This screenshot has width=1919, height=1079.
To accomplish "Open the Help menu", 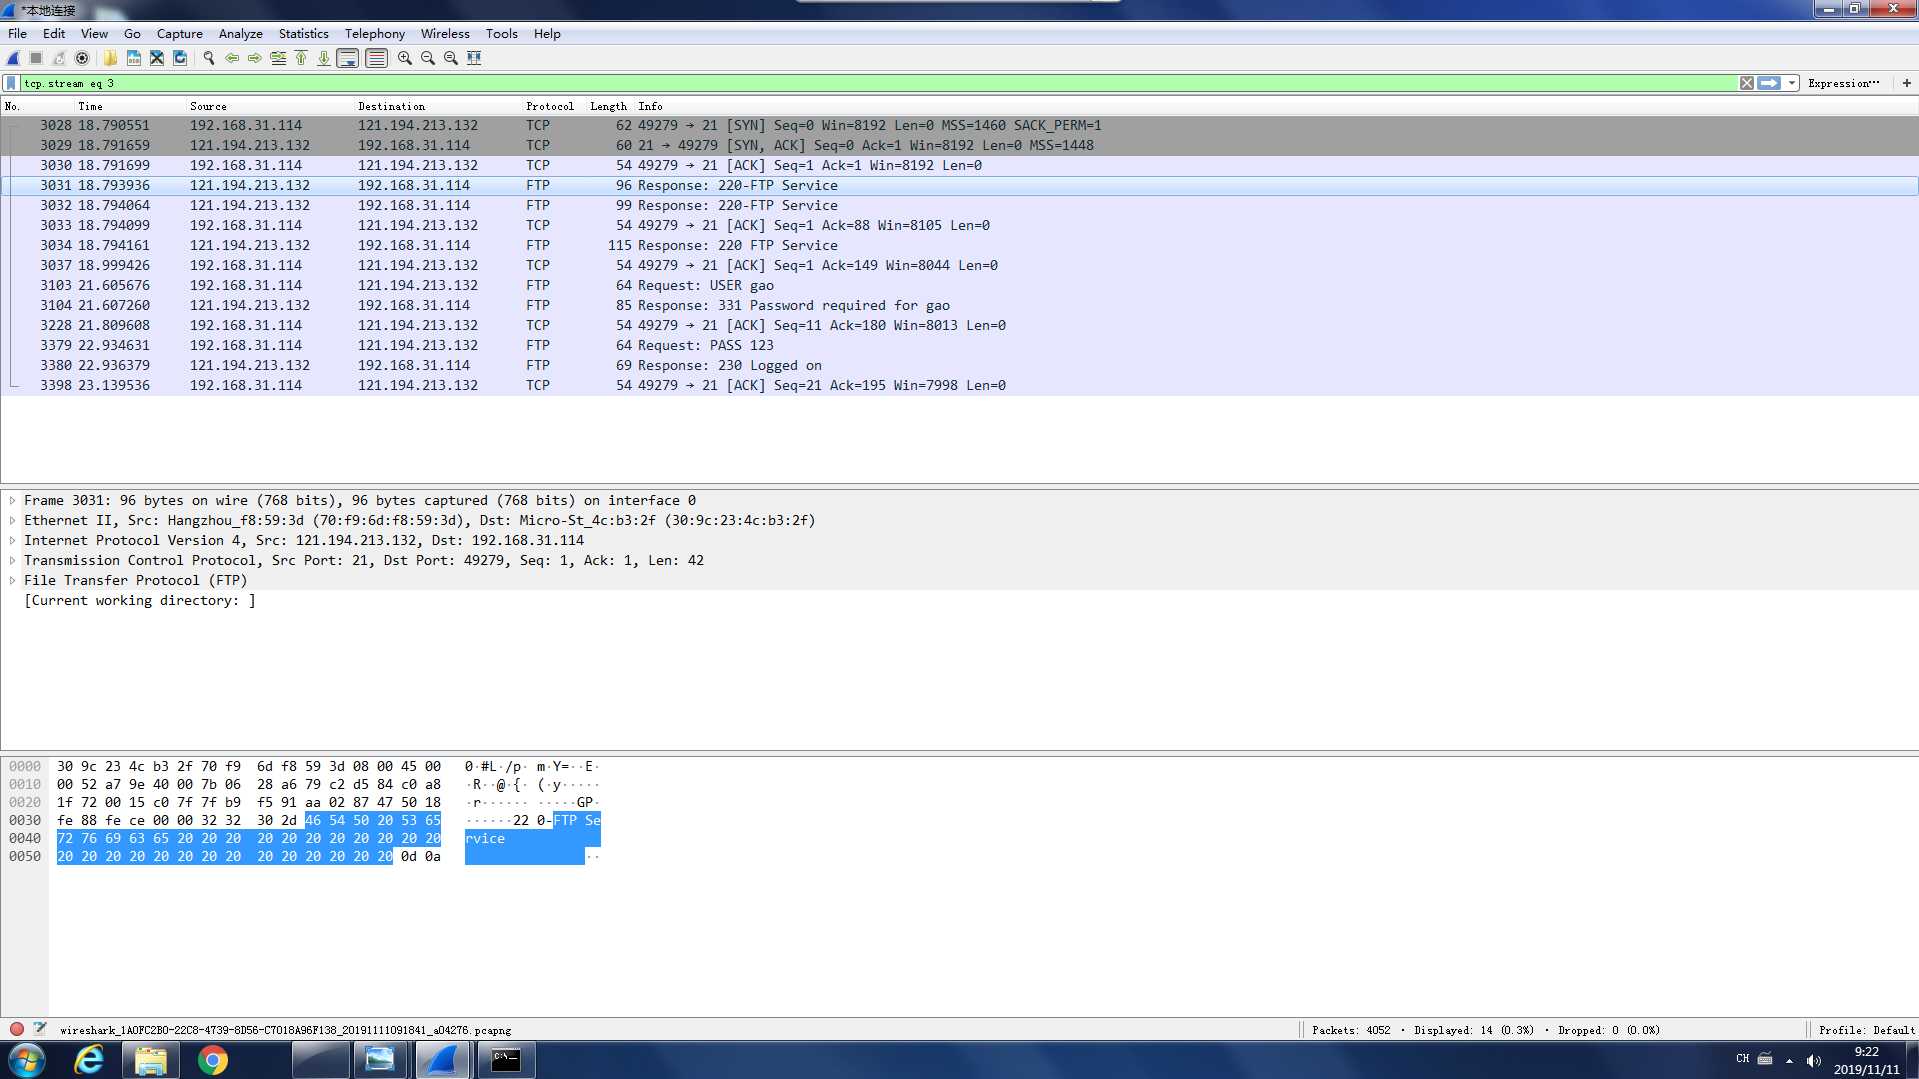I will pos(547,33).
